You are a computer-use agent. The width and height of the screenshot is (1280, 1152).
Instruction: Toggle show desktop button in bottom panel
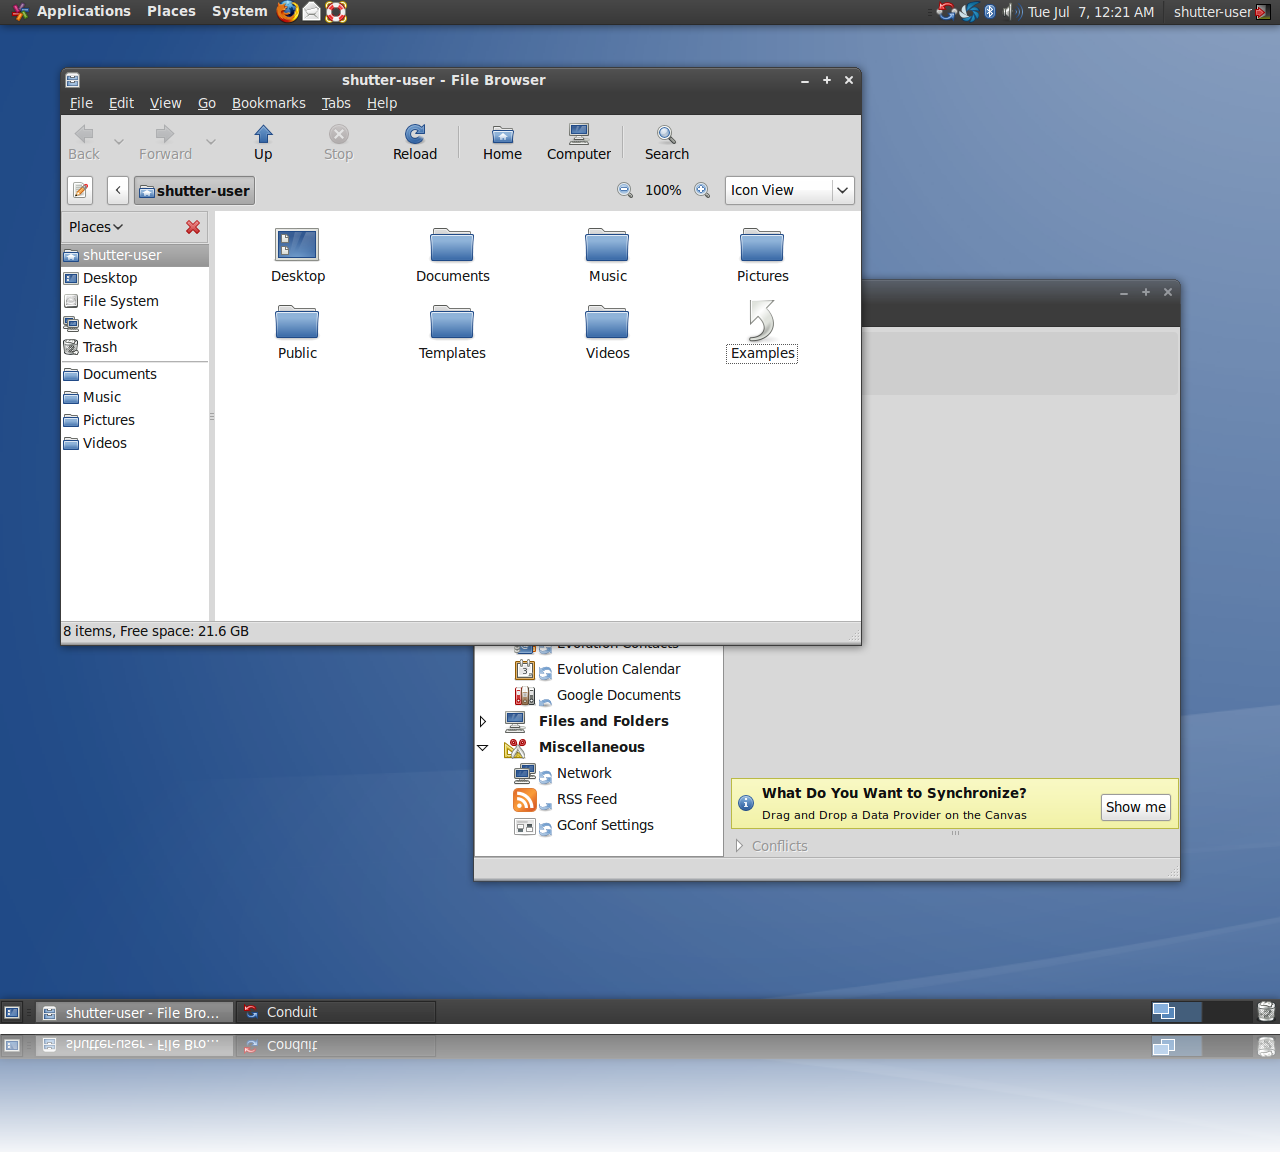click(12, 1012)
